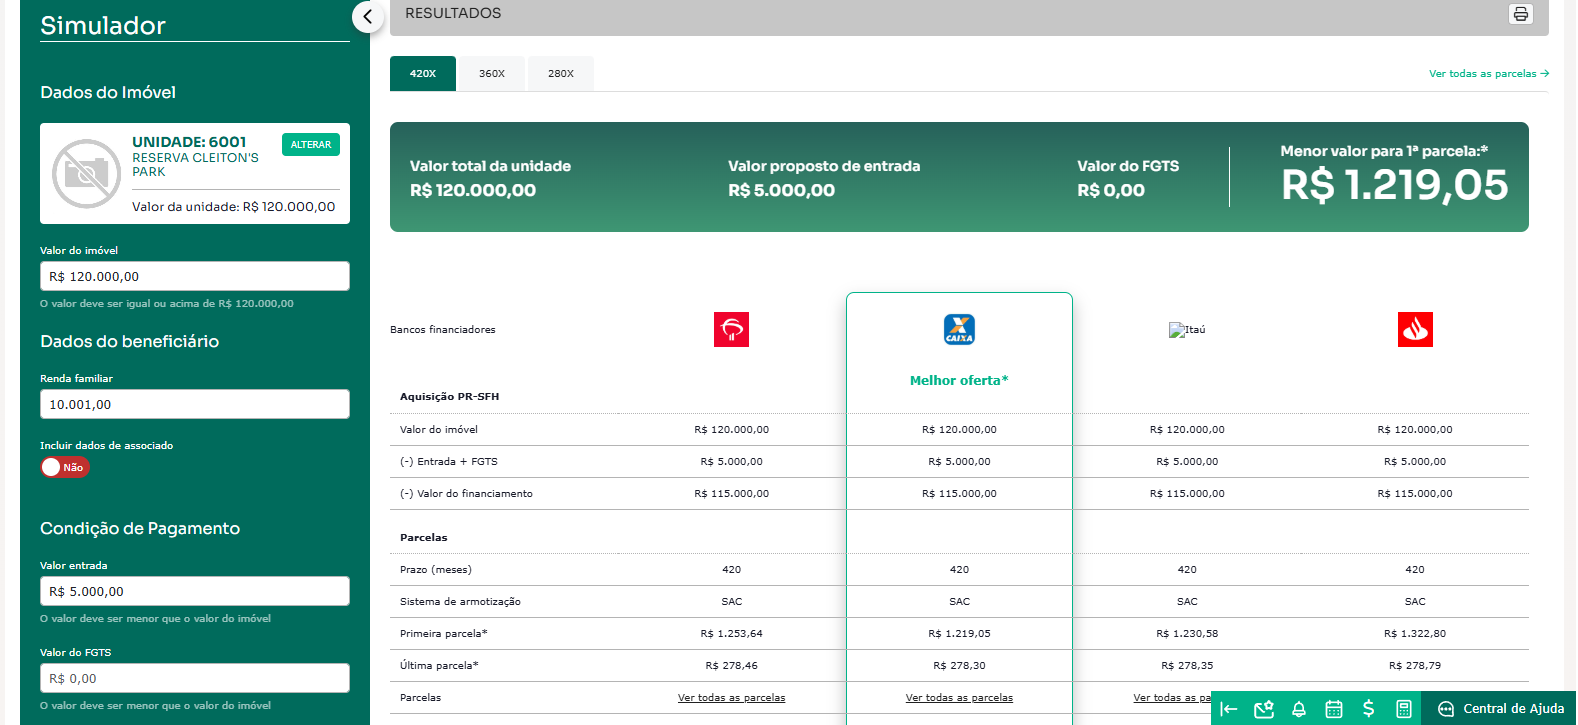Switch to the 360X tab
Viewport: 1578px width, 725px height.
(492, 74)
